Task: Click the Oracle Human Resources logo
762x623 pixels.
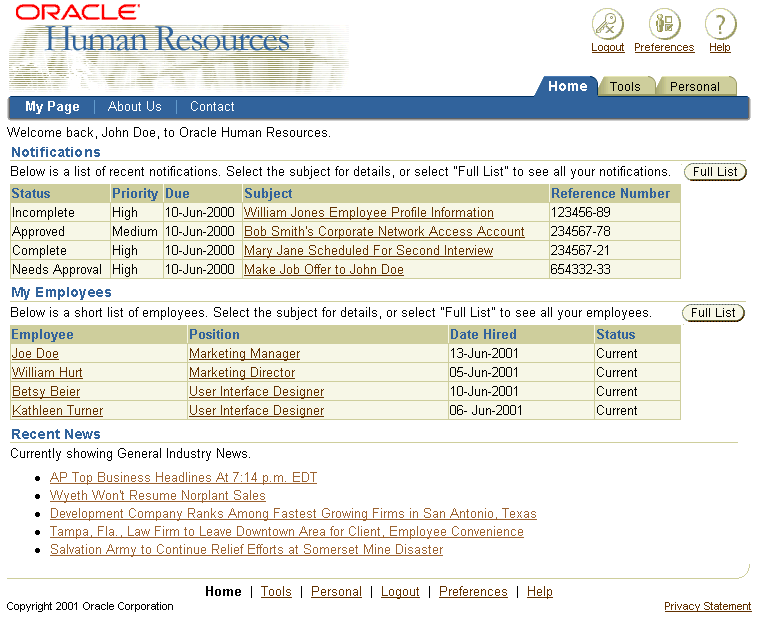Action: [177, 46]
